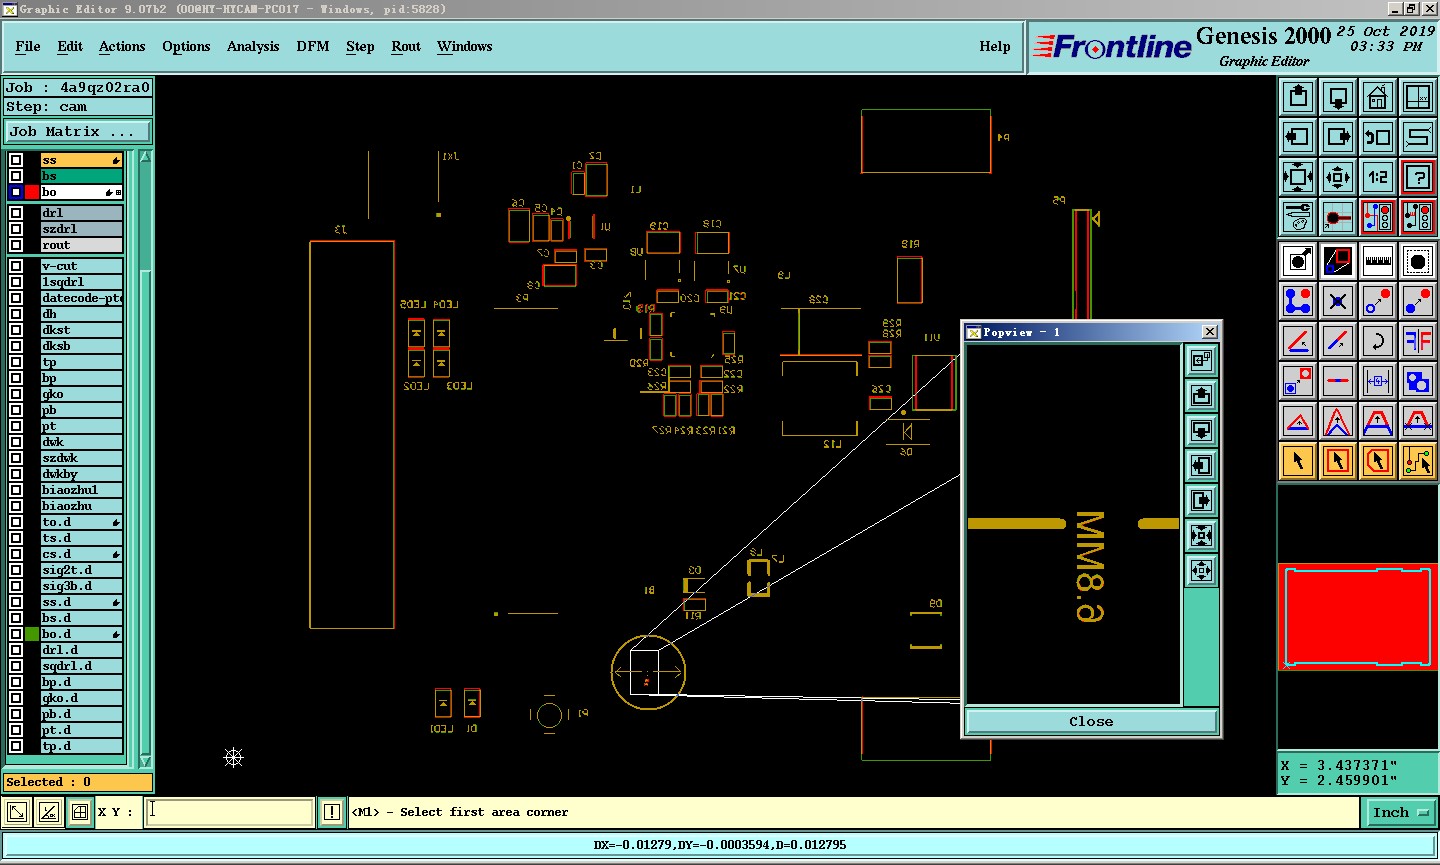Toggle the rout layer checkbox
Screen dimensions: 1440x865
(x=16, y=245)
